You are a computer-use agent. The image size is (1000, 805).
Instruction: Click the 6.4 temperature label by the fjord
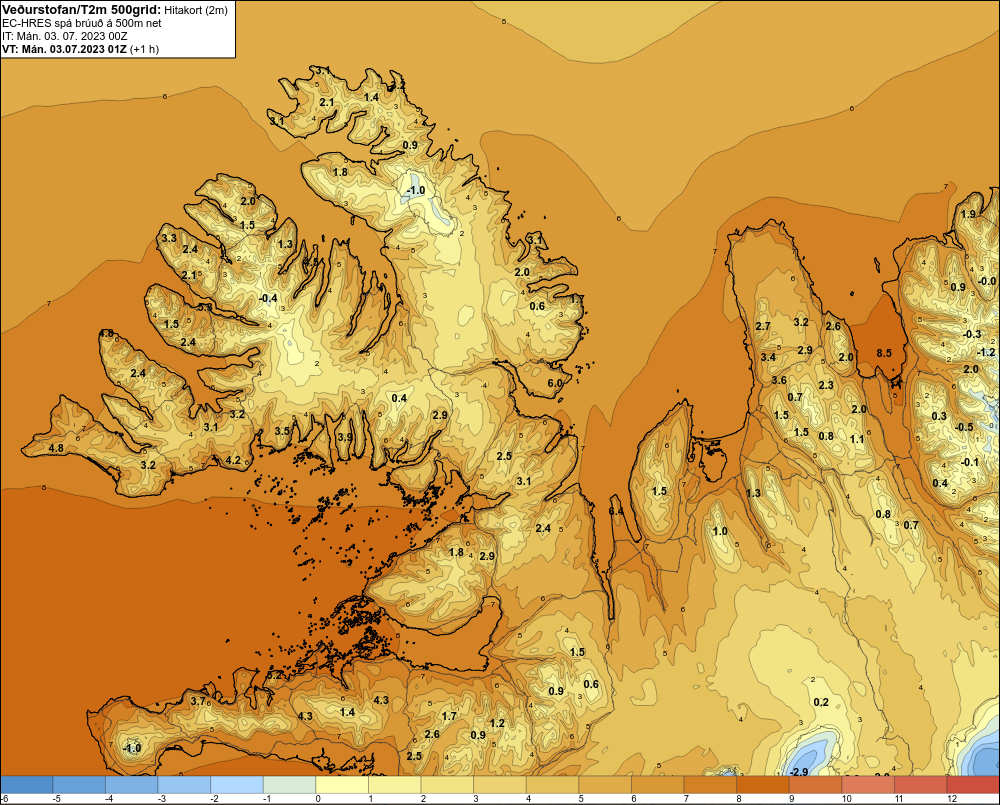616,512
